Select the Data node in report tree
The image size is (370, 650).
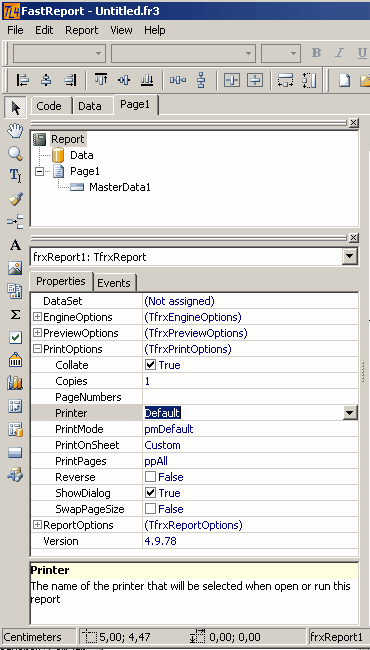point(82,155)
